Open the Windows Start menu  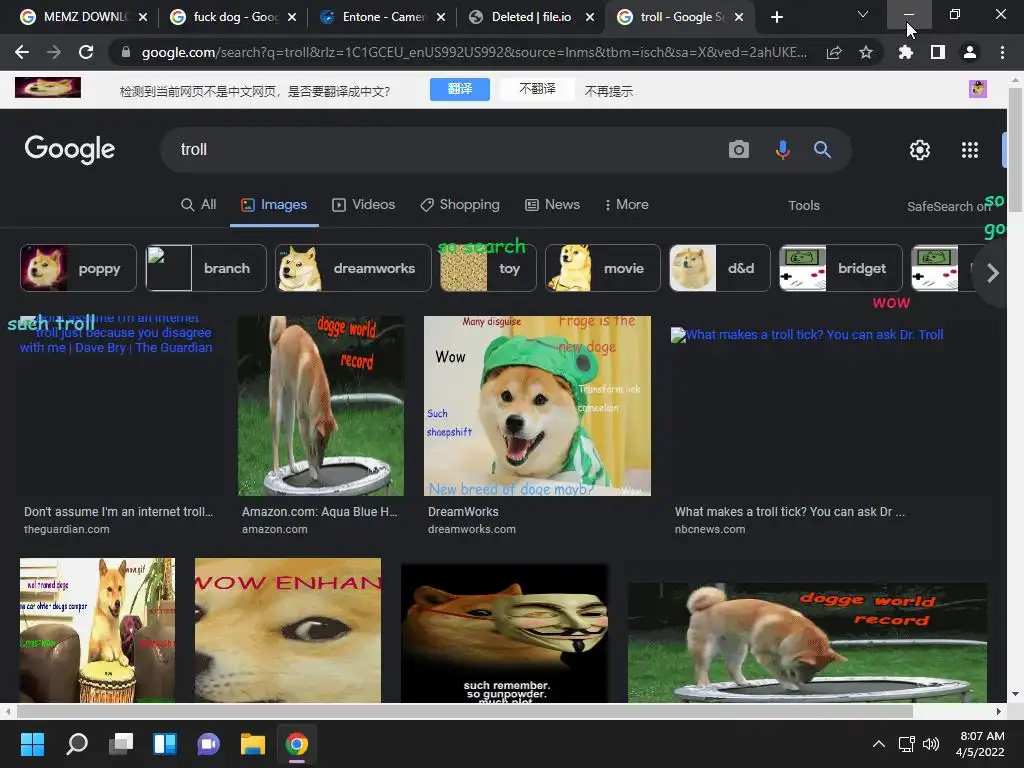pos(32,744)
